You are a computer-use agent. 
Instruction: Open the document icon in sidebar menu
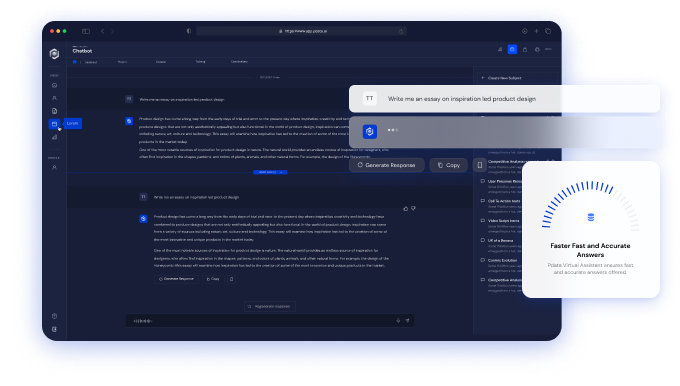click(x=54, y=111)
